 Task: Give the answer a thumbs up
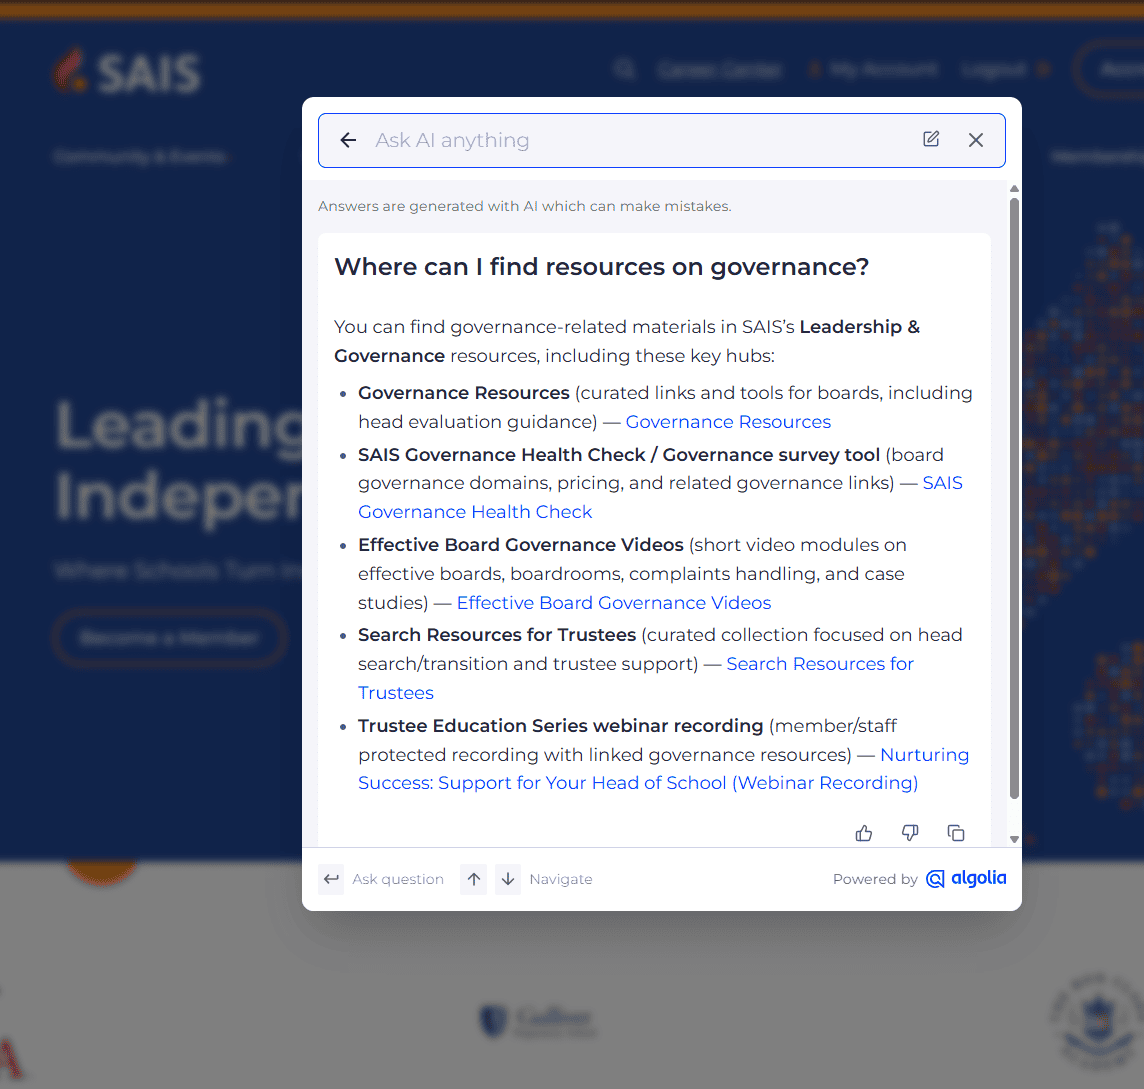coord(864,833)
